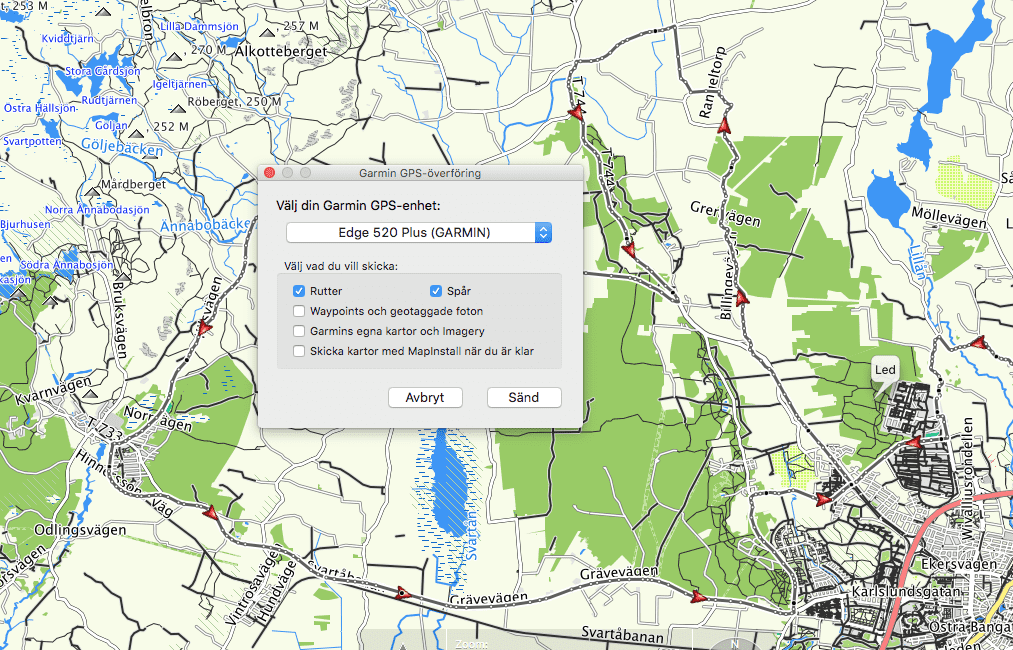
Task: Click the Igeltjärnen label
Action: (x=180, y=84)
